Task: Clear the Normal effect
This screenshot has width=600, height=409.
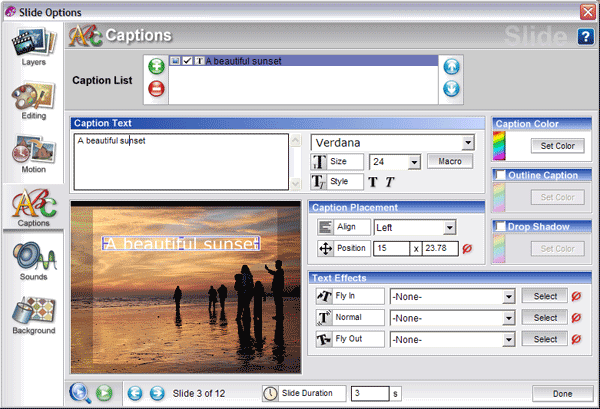Action: (x=576, y=318)
